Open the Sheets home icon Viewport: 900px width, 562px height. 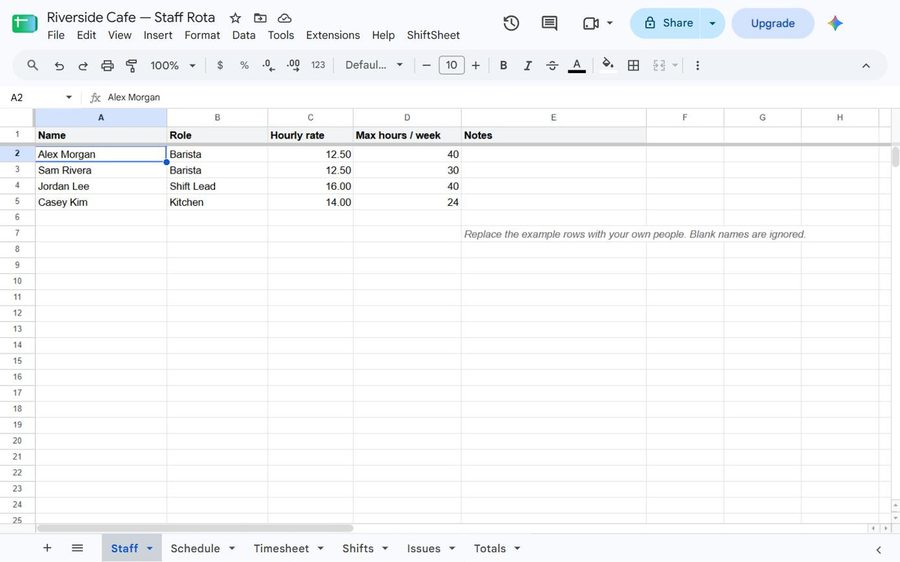[x=24, y=24]
